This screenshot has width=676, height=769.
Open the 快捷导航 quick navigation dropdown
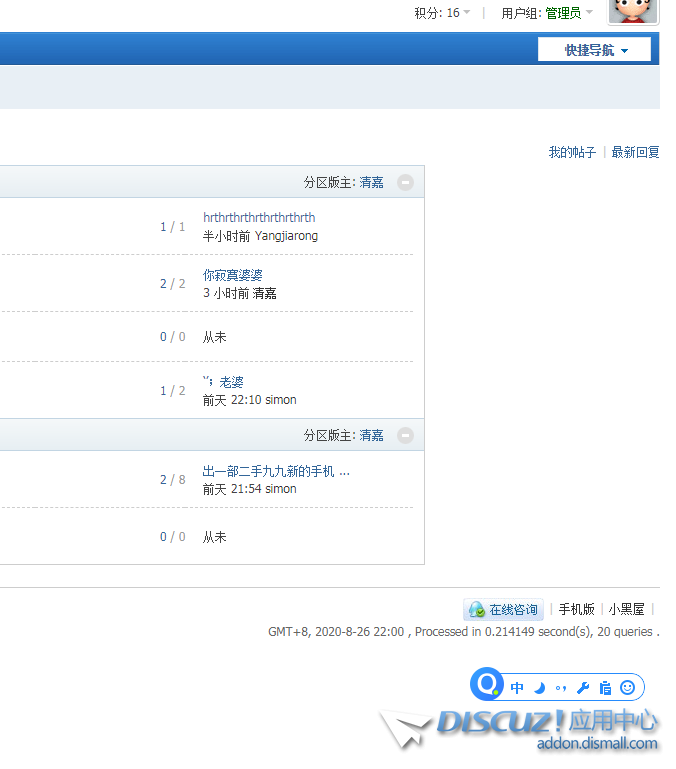click(595, 50)
